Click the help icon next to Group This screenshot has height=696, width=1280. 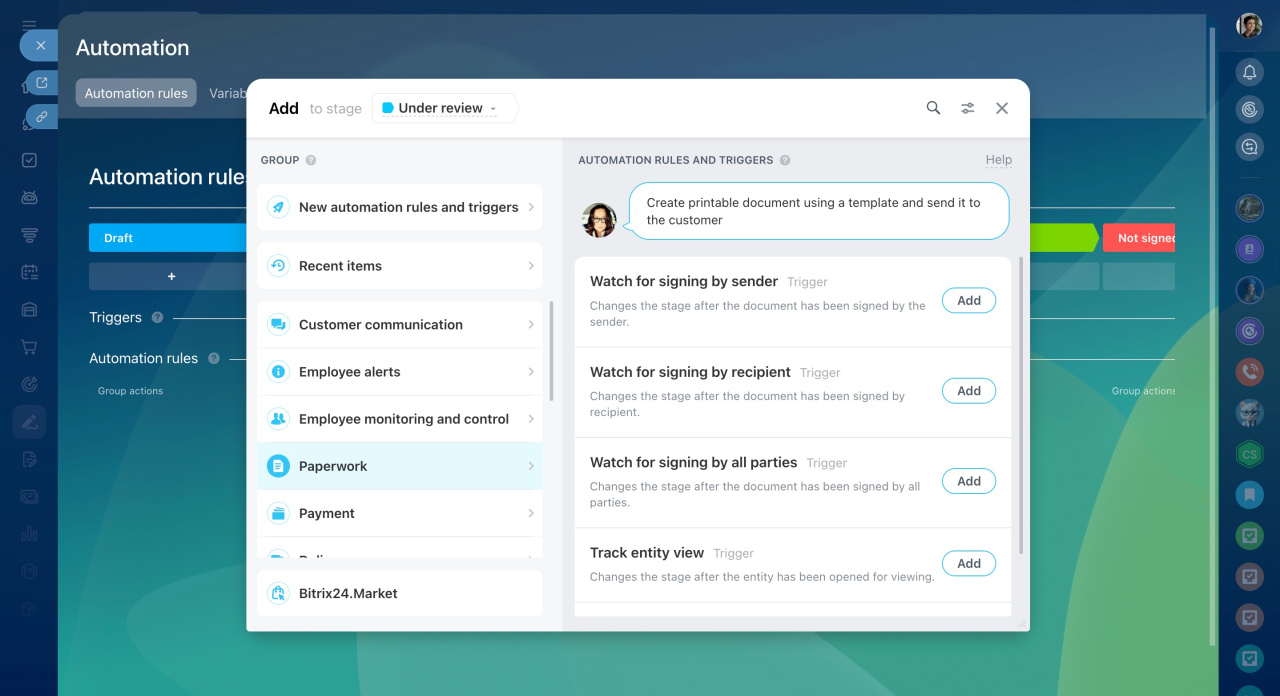[x=311, y=160]
